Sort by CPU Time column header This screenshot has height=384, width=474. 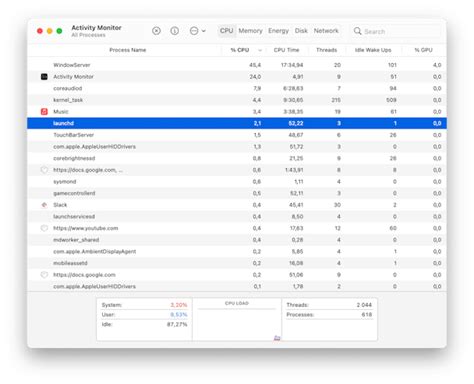tap(286, 50)
